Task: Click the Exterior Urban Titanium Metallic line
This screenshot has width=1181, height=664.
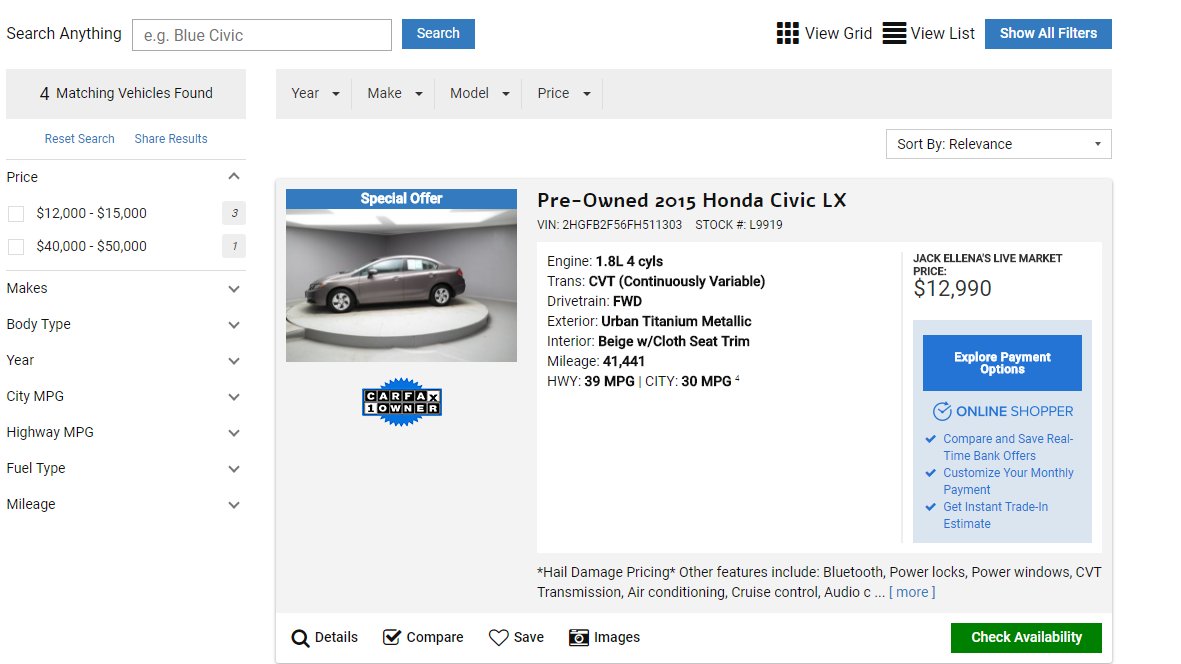Action: [x=649, y=321]
